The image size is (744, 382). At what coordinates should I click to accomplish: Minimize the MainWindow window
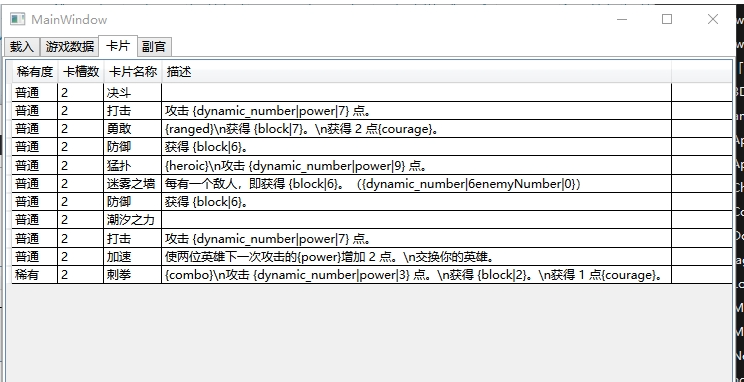click(622, 19)
